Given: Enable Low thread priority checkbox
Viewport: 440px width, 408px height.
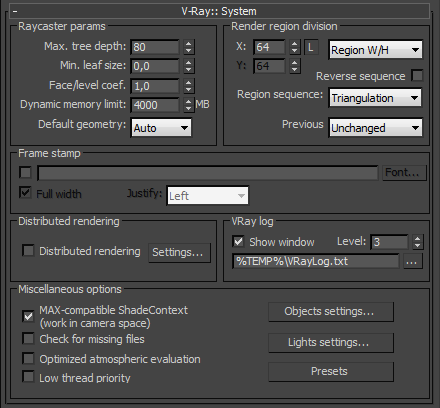Looking at the screenshot, I should (x=28, y=377).
